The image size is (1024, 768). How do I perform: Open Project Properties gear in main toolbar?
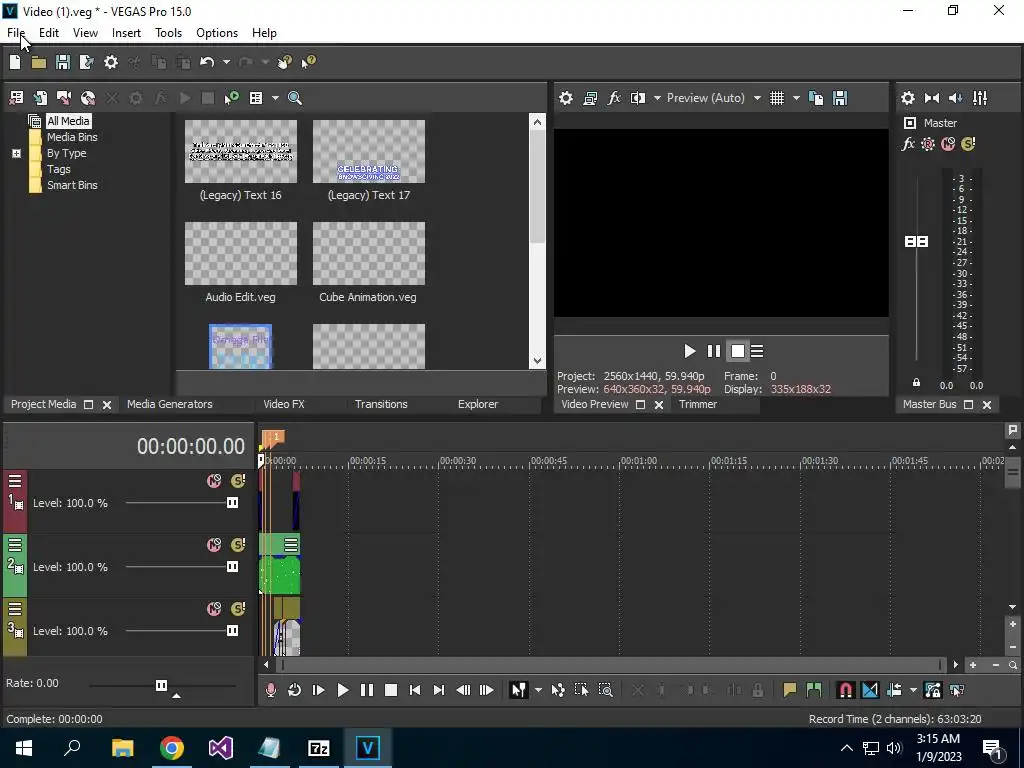pos(111,62)
